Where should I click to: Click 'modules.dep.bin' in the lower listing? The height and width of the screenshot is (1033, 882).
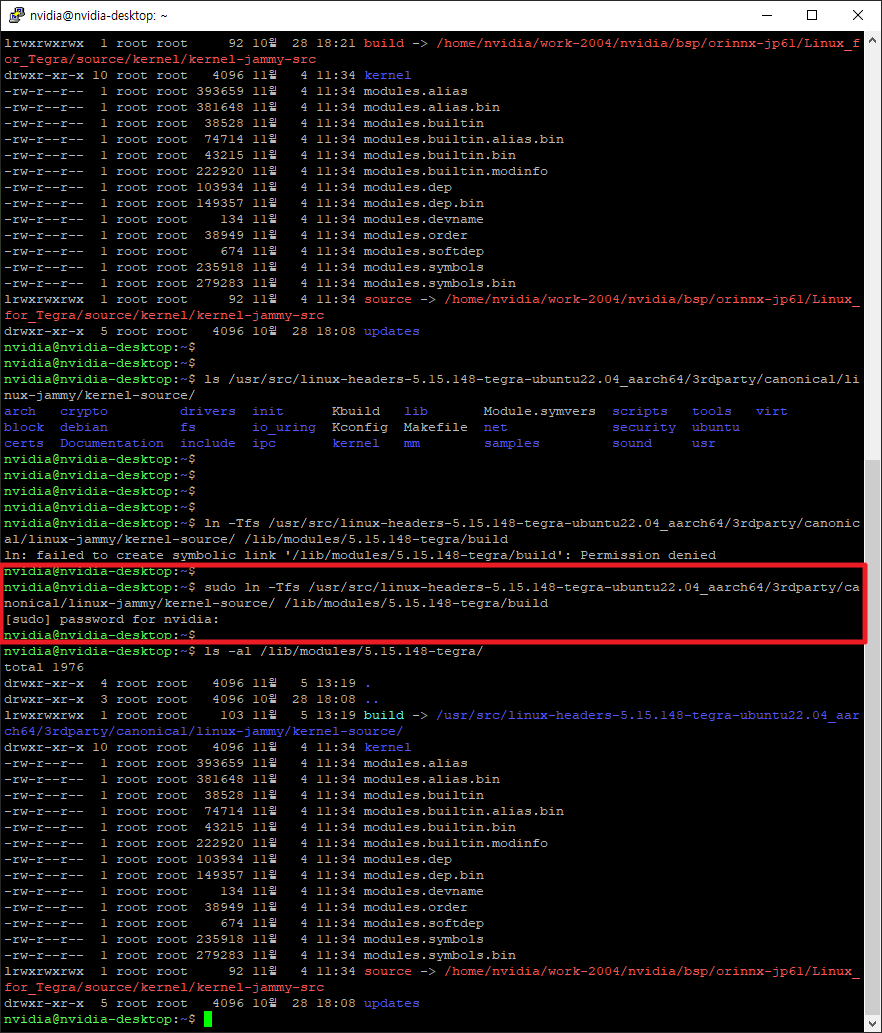424,876
